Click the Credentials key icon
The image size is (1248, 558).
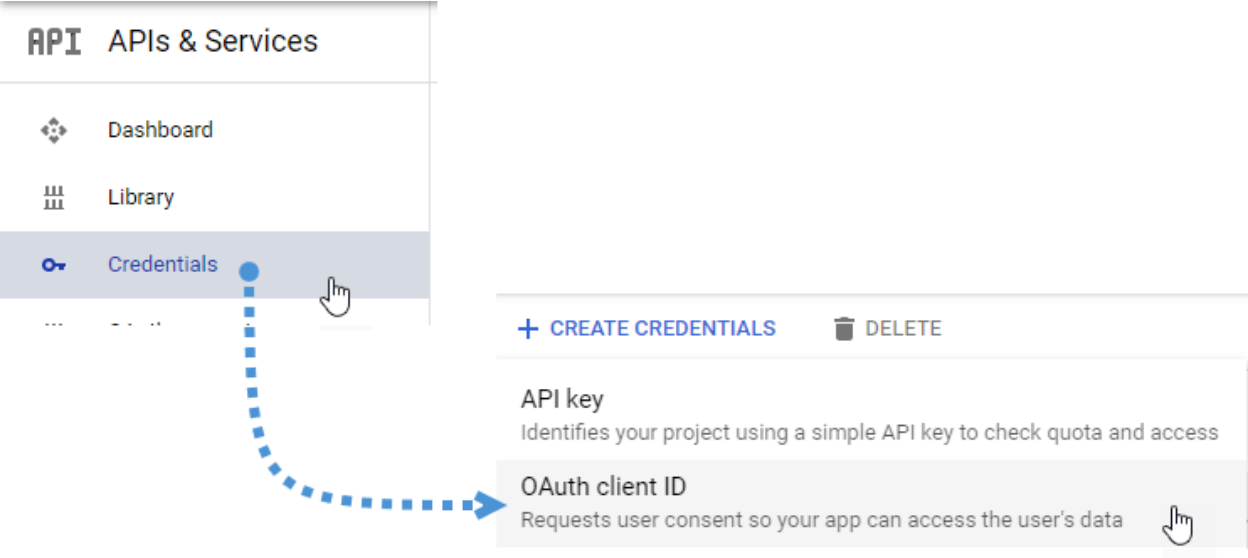point(53,265)
